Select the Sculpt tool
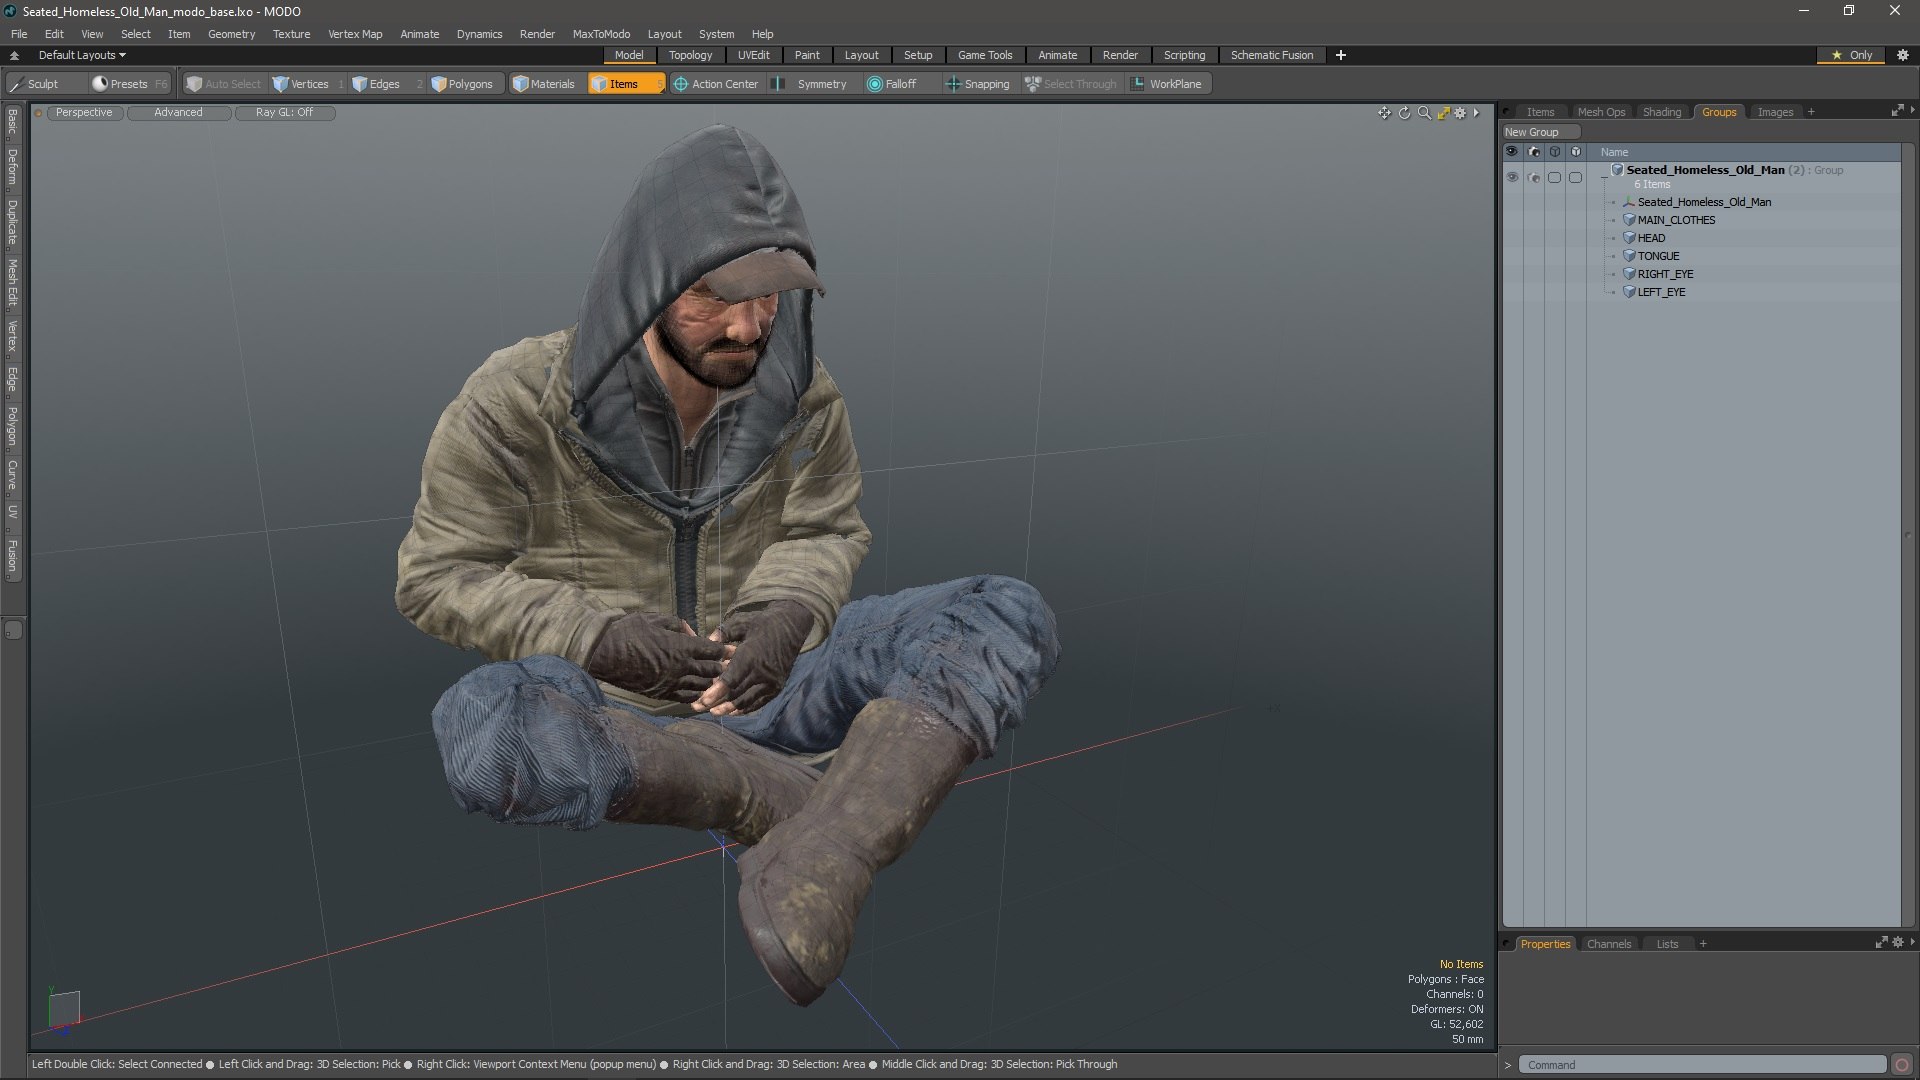Viewport: 1920px width, 1080px height. pos(35,84)
